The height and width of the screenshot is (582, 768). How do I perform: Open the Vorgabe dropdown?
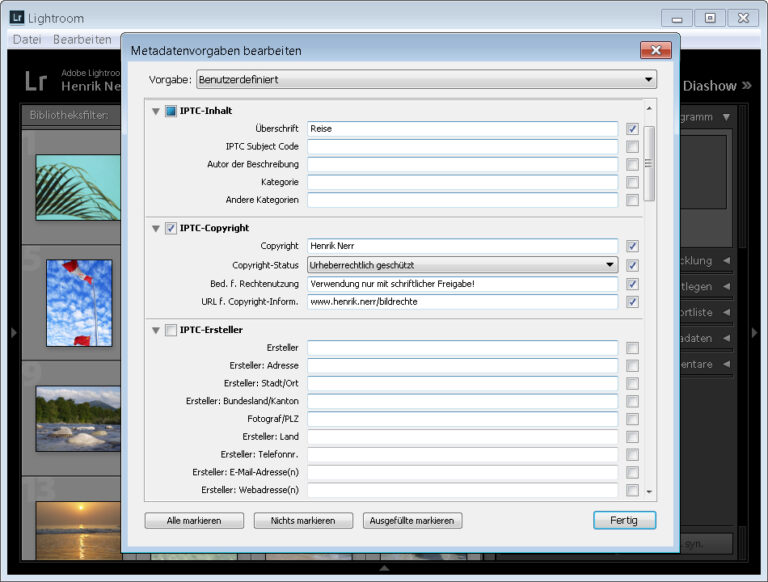[x=426, y=79]
